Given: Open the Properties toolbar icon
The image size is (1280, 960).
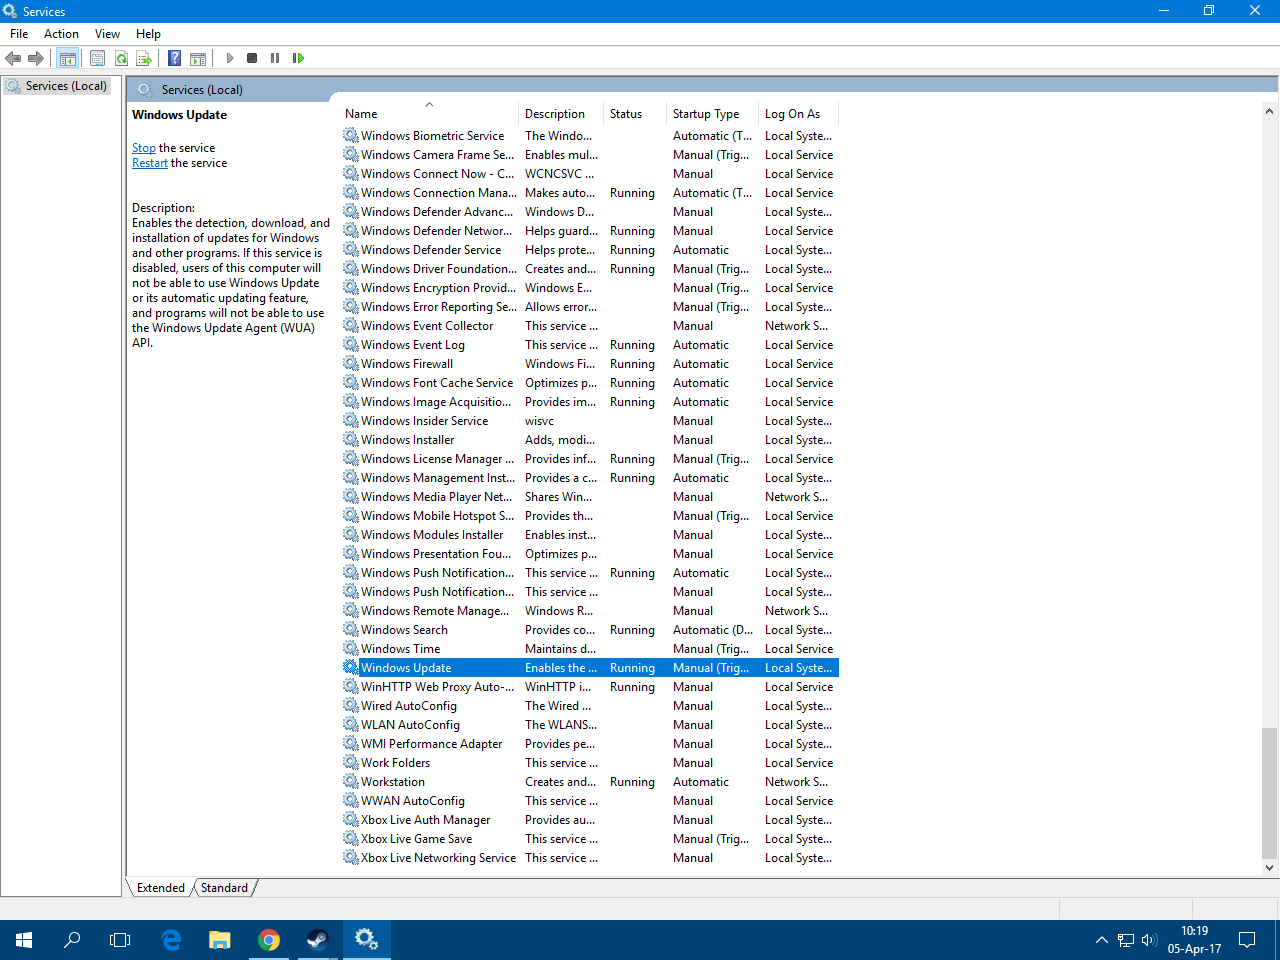Looking at the screenshot, I should coord(97,58).
